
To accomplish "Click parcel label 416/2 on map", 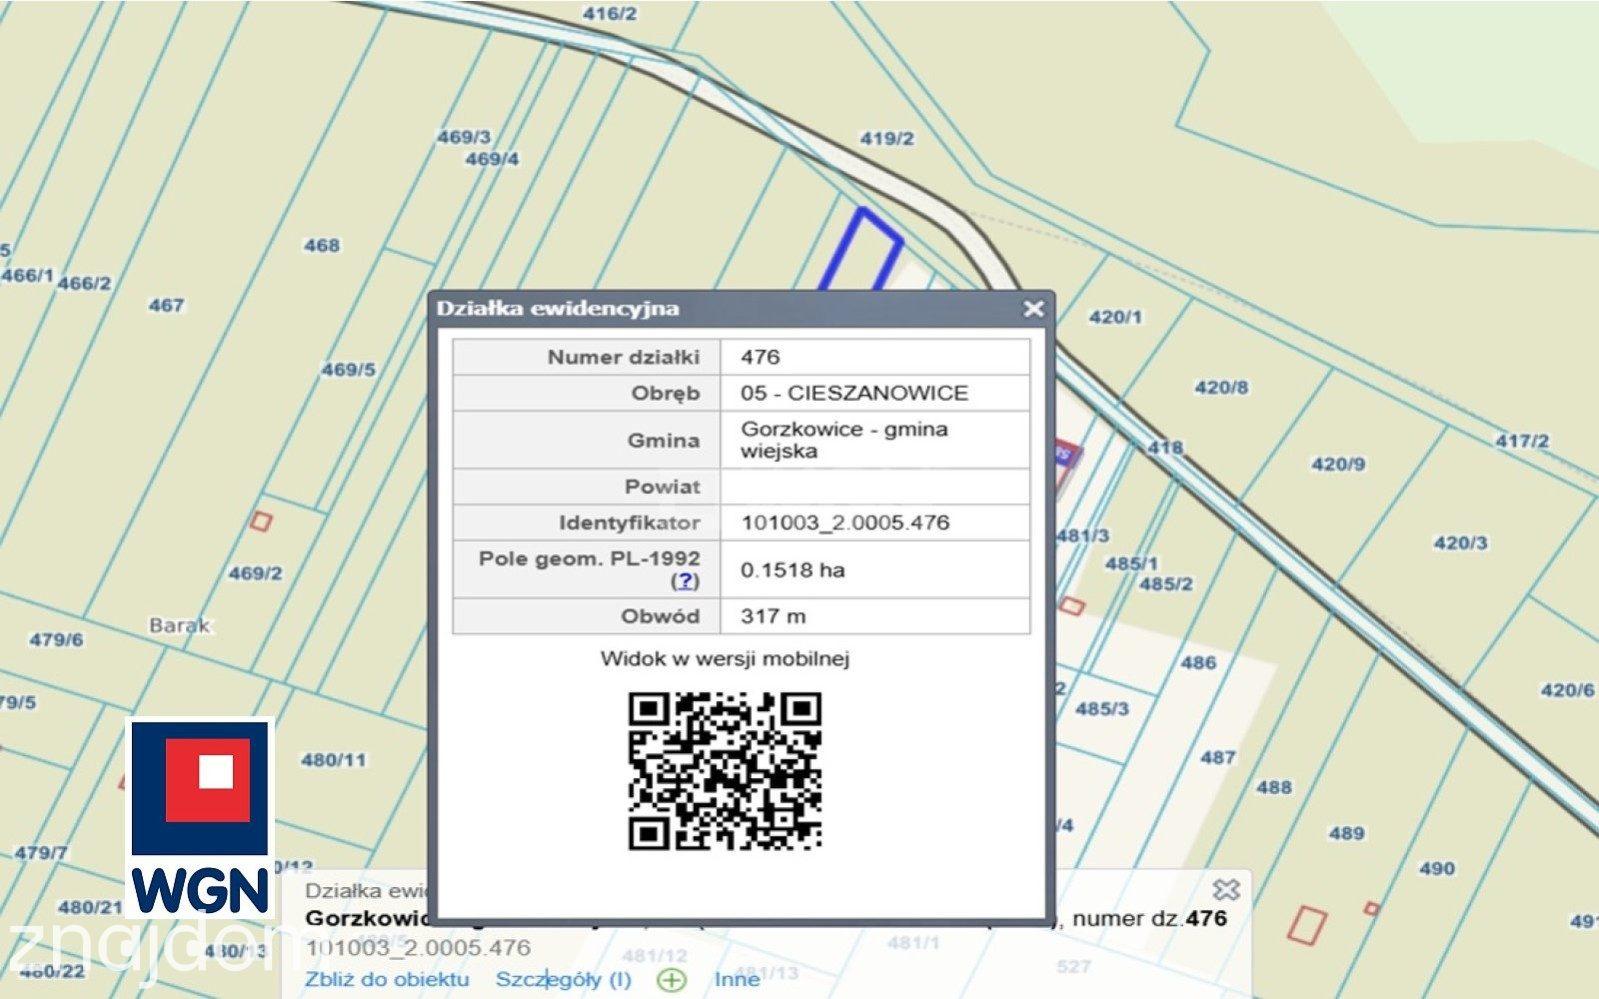I will [x=609, y=13].
